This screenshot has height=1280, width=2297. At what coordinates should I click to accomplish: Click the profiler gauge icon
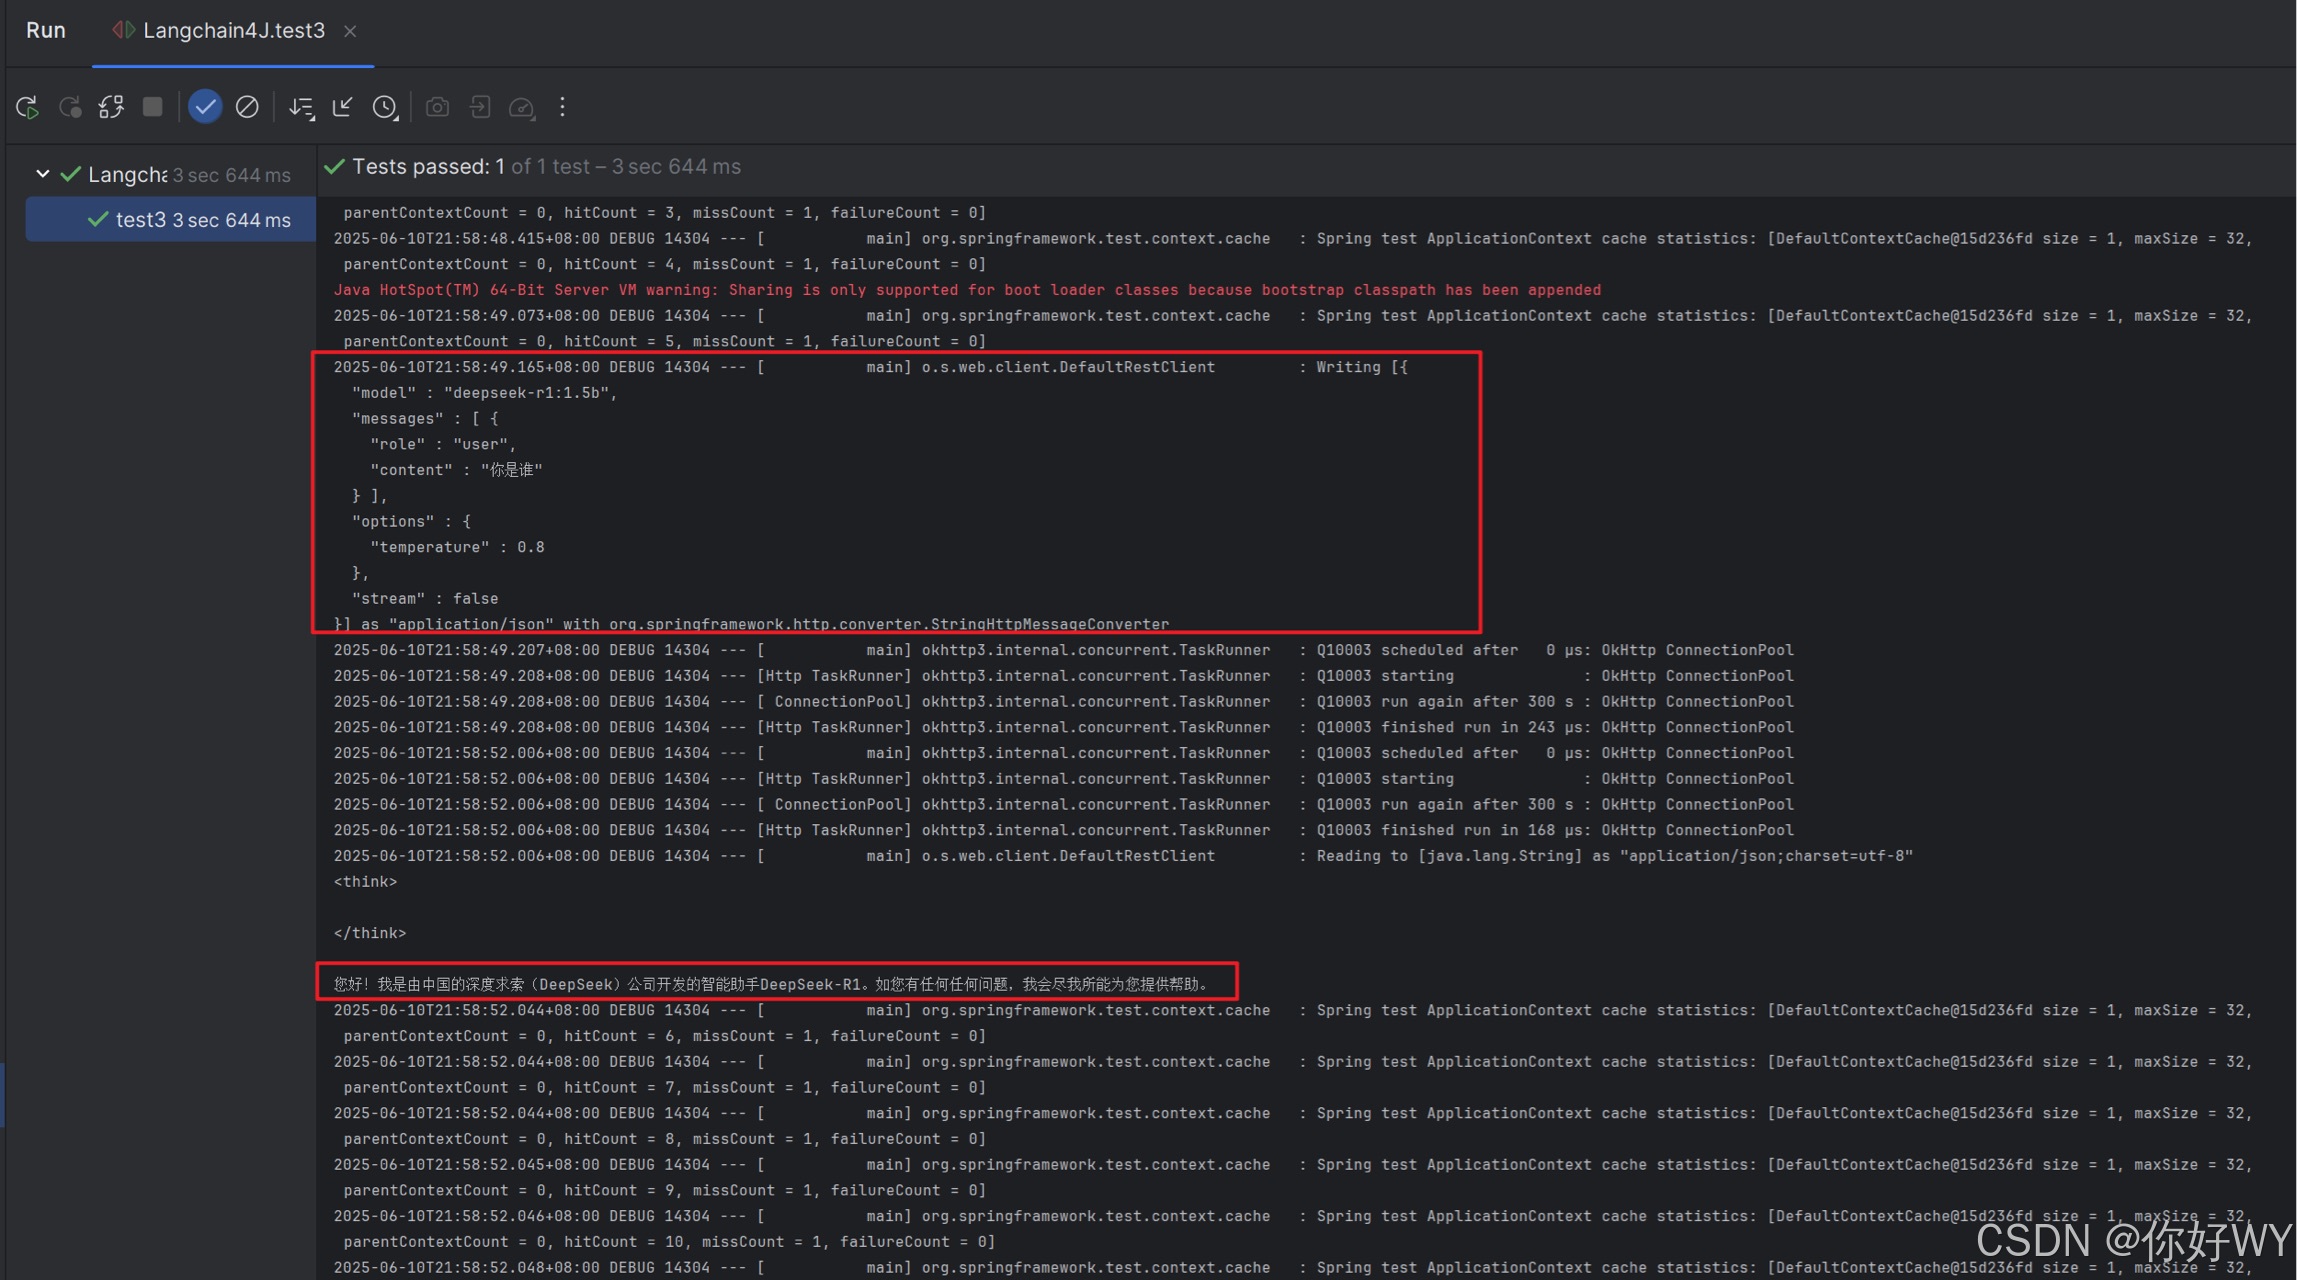(522, 107)
